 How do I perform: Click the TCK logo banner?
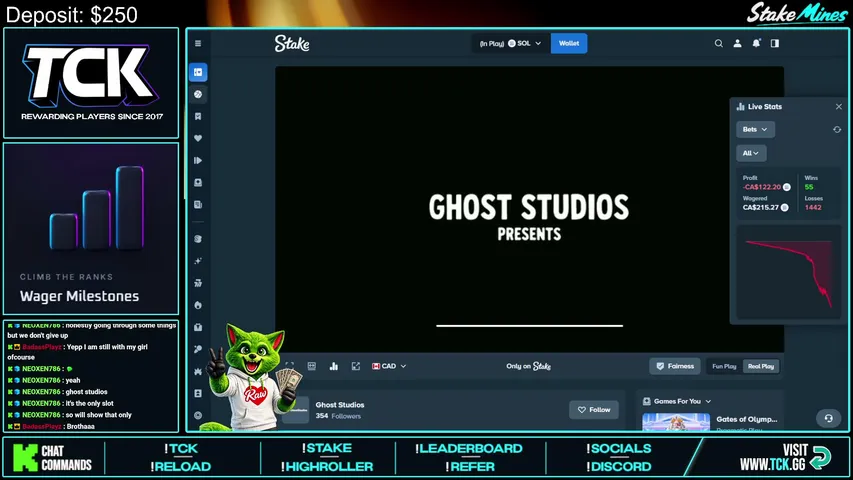coord(91,83)
